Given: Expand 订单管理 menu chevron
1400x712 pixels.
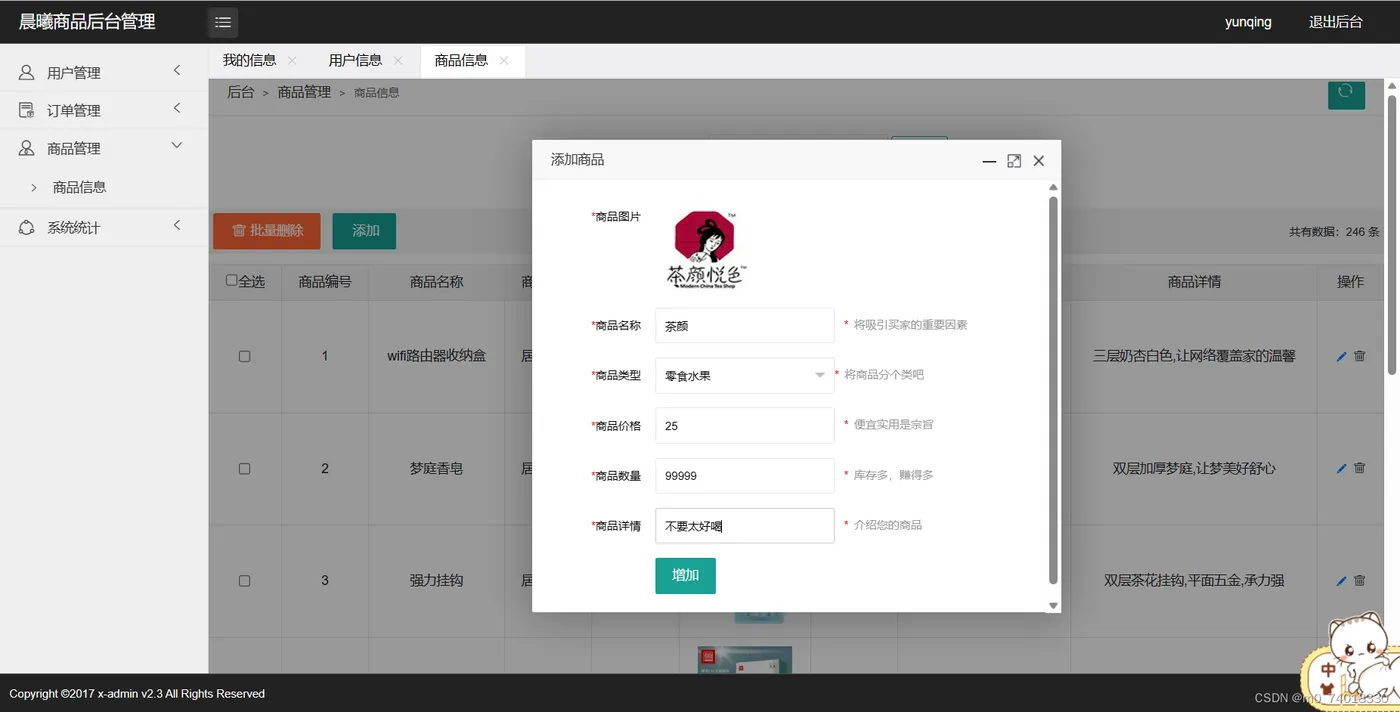Looking at the screenshot, I should click(177, 108).
